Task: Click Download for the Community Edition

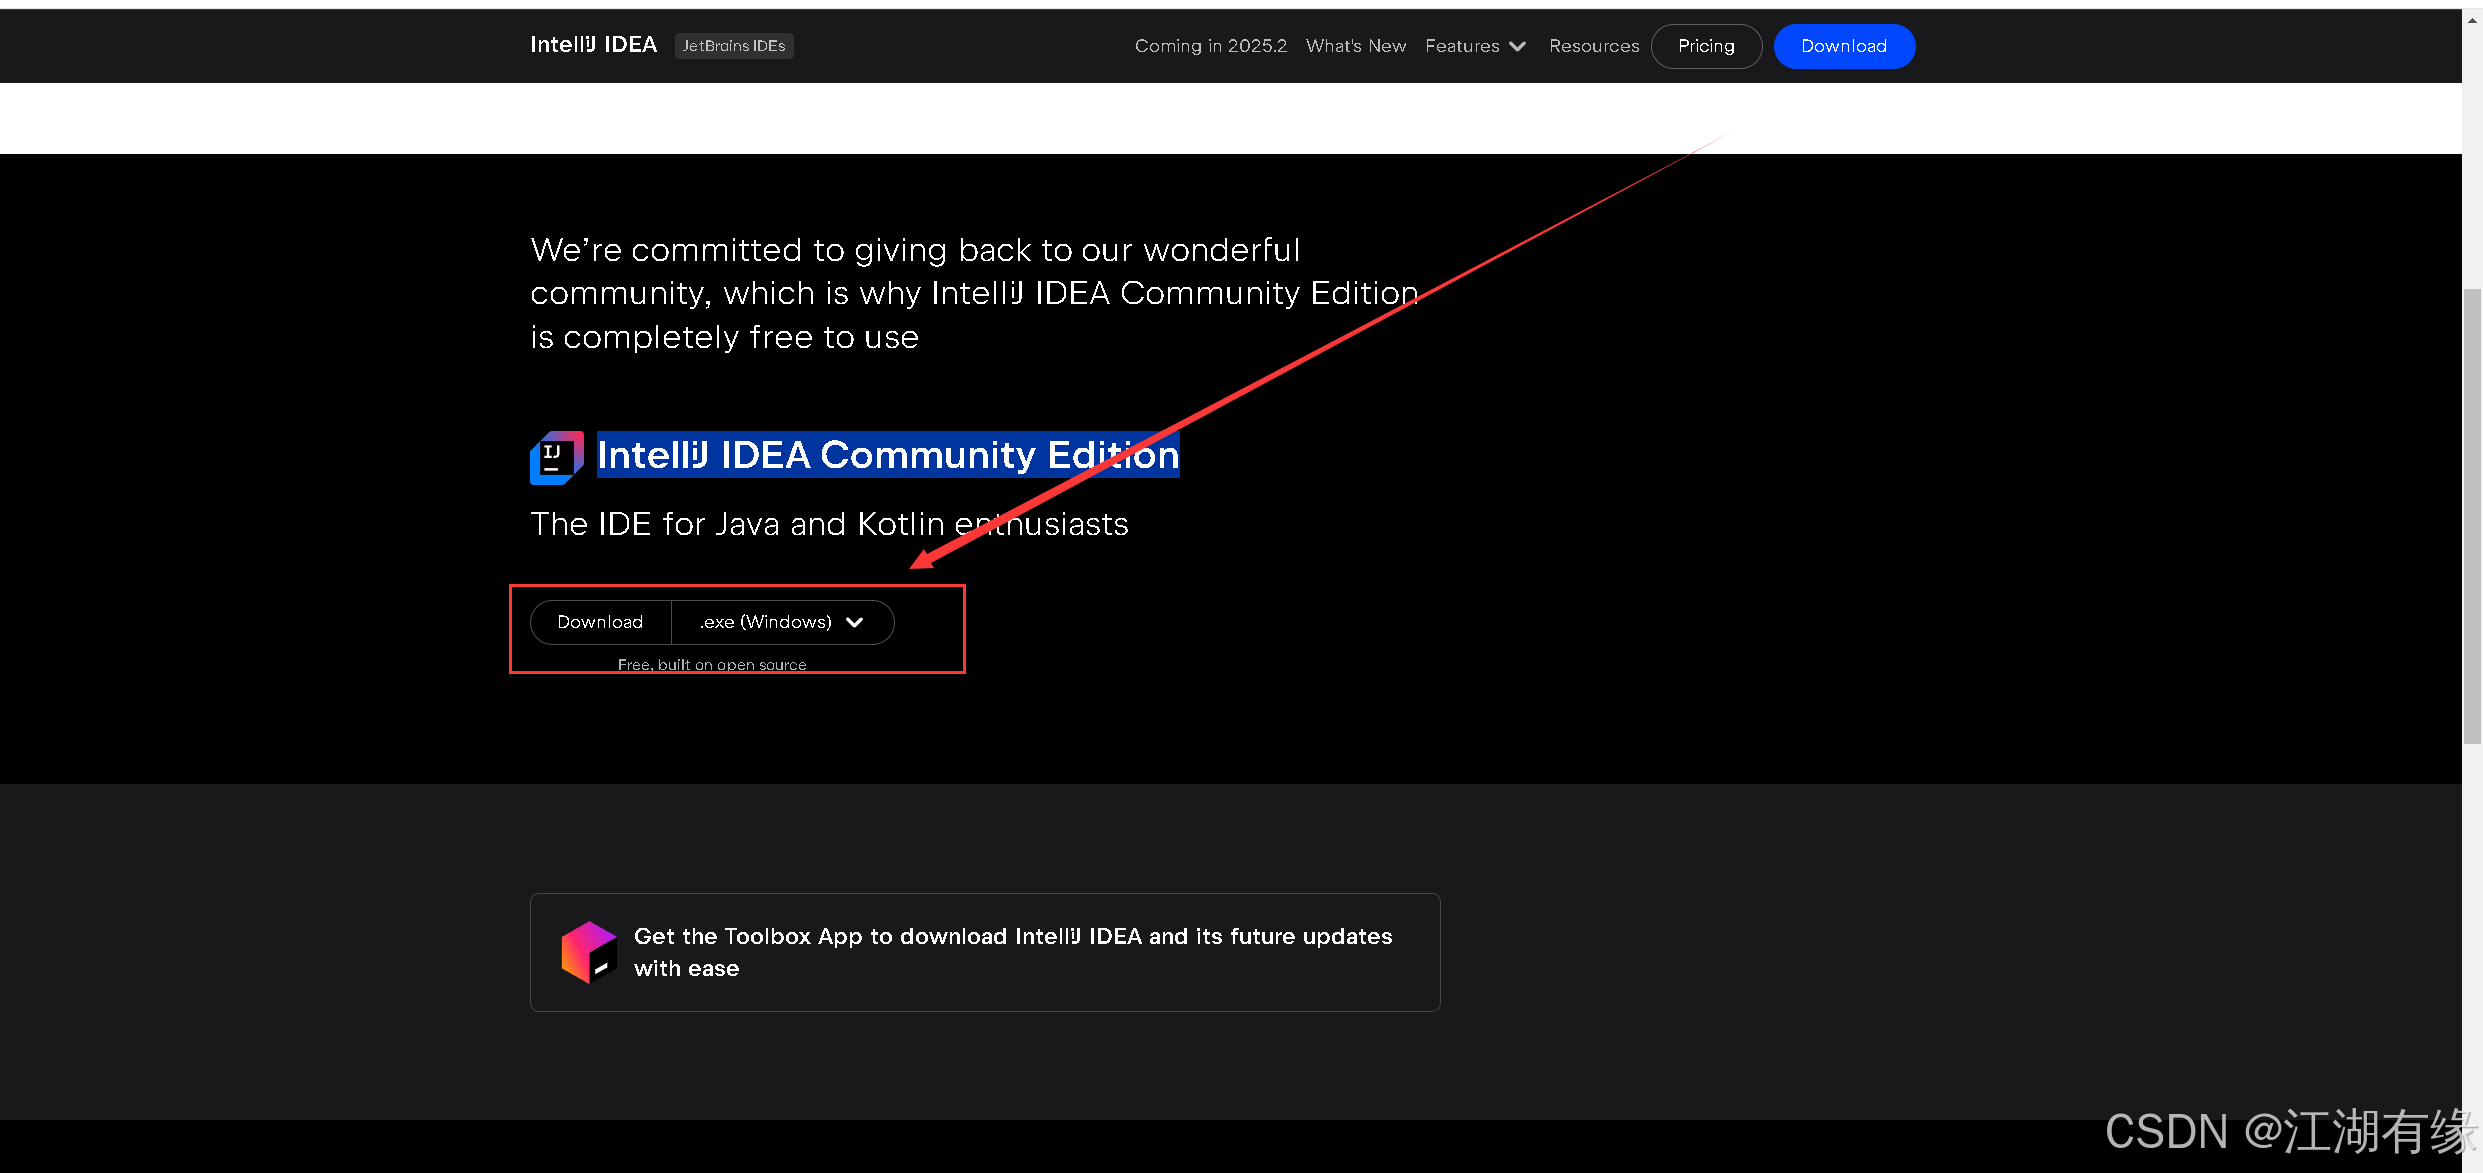Action: click(600, 622)
